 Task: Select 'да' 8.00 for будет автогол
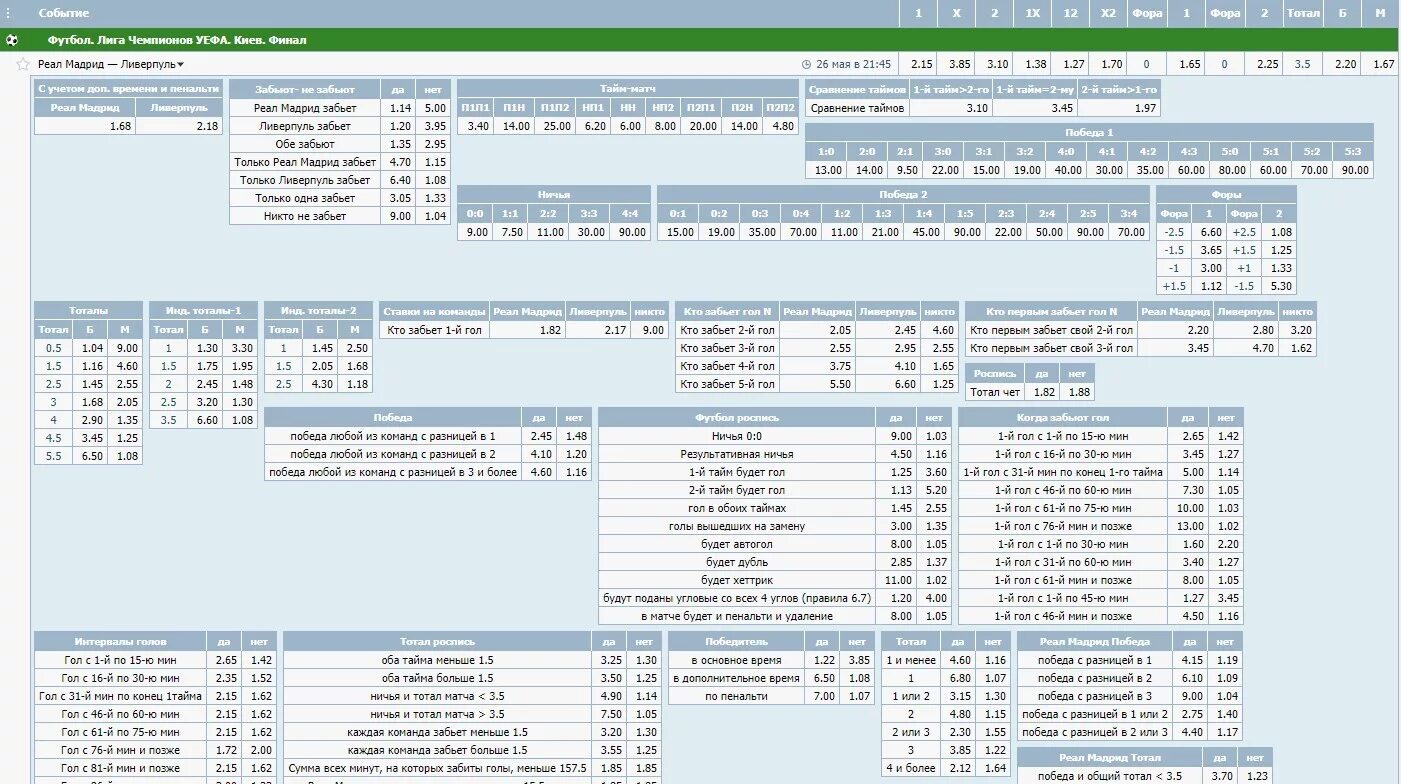(x=900, y=544)
